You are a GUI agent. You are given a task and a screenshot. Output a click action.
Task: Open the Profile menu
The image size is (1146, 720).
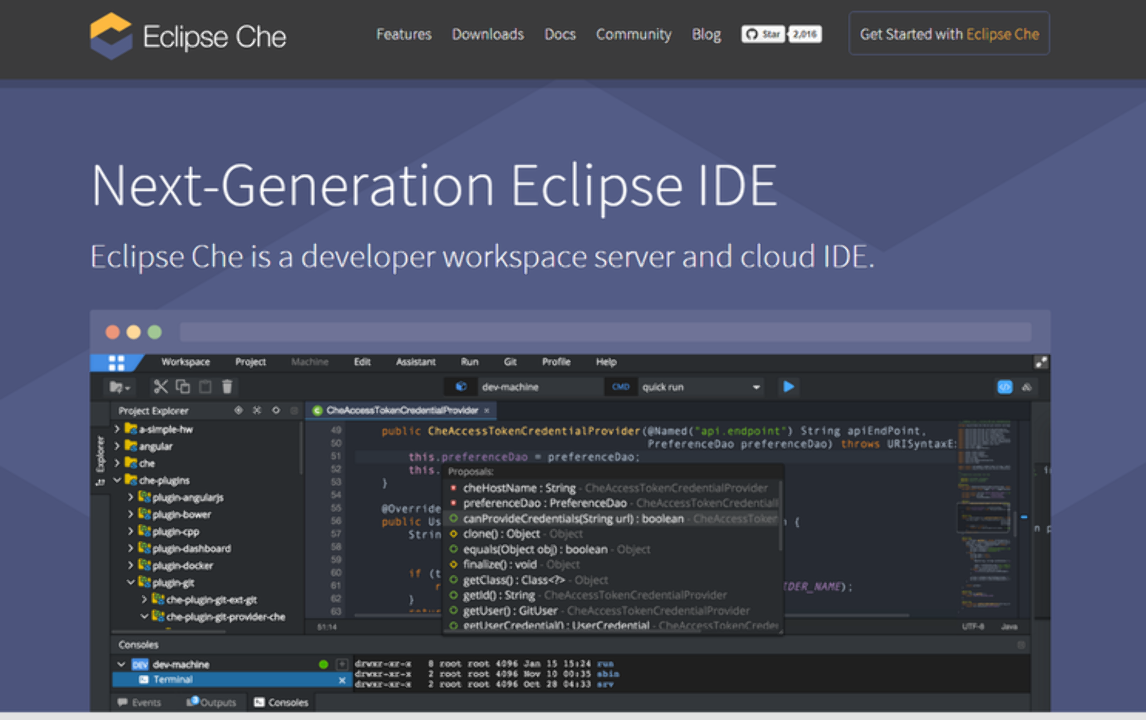click(x=556, y=362)
